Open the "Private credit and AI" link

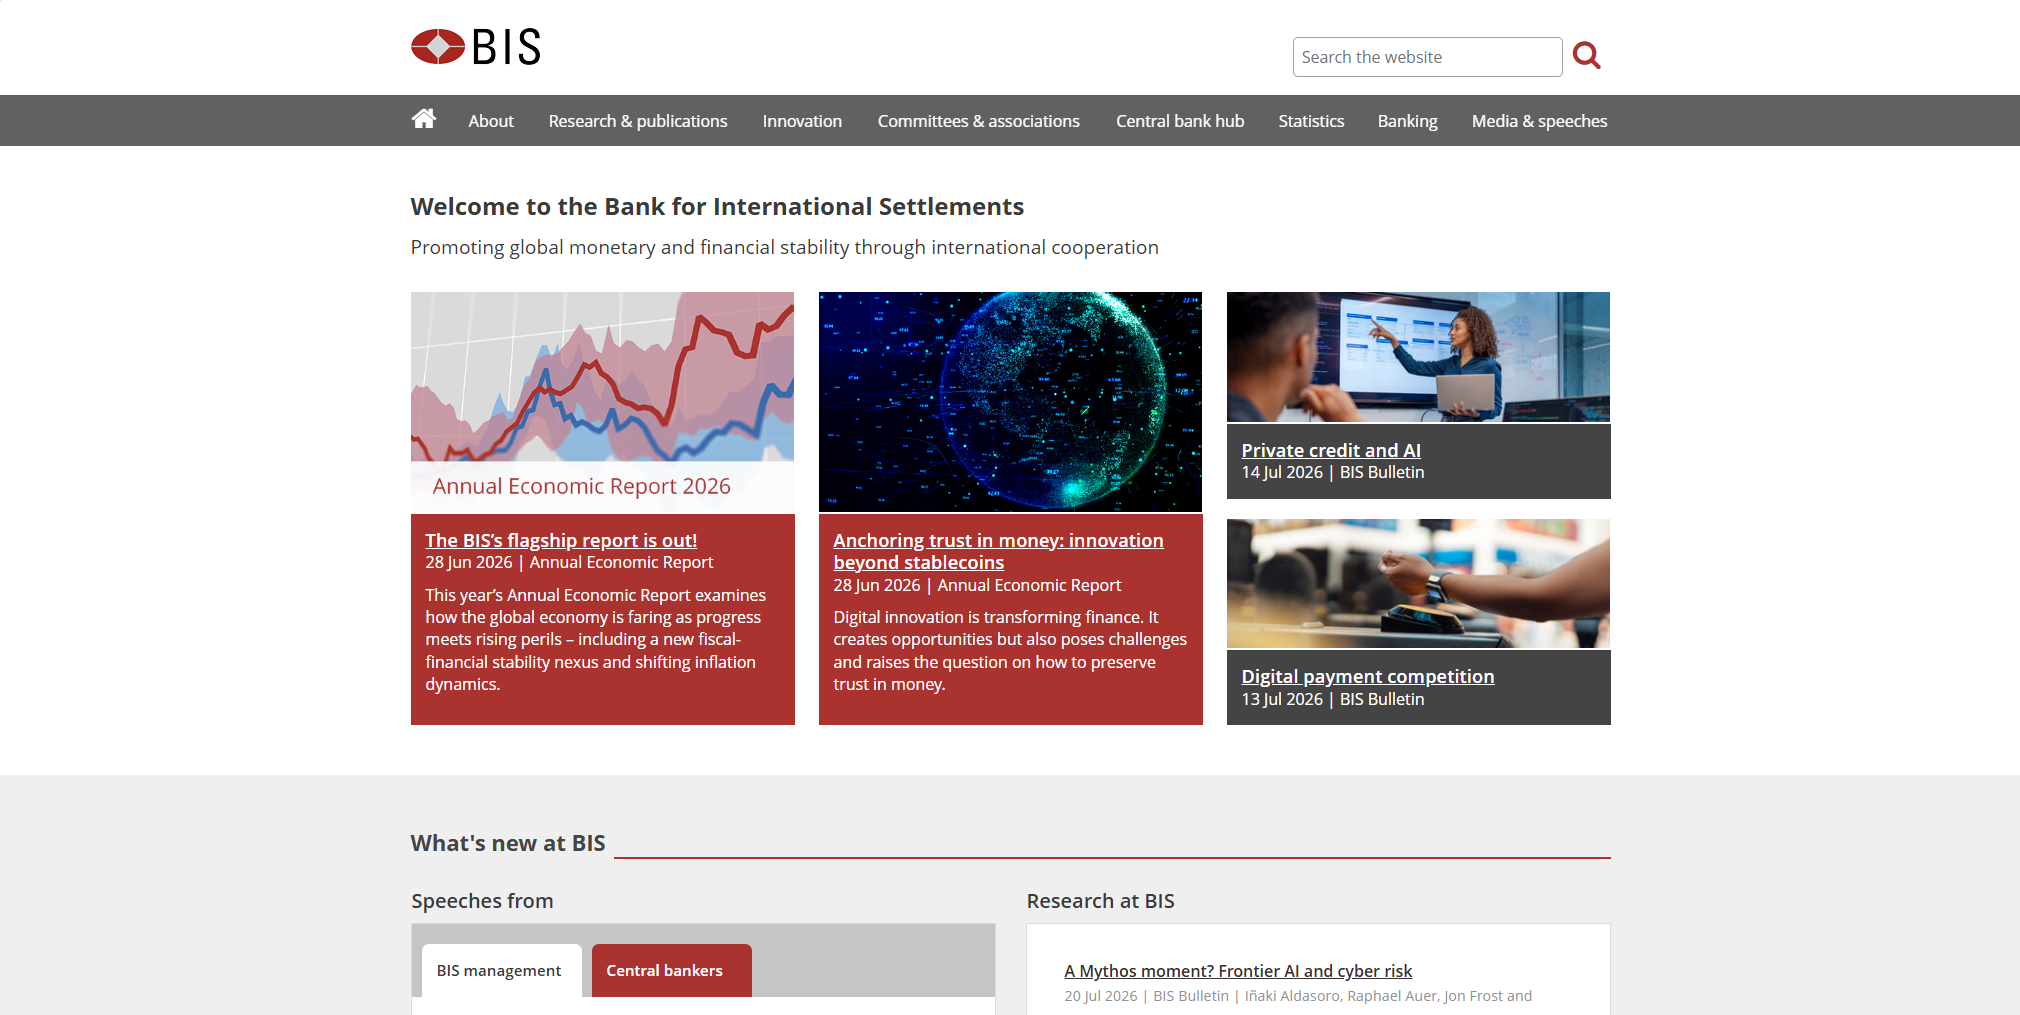tap(1331, 450)
